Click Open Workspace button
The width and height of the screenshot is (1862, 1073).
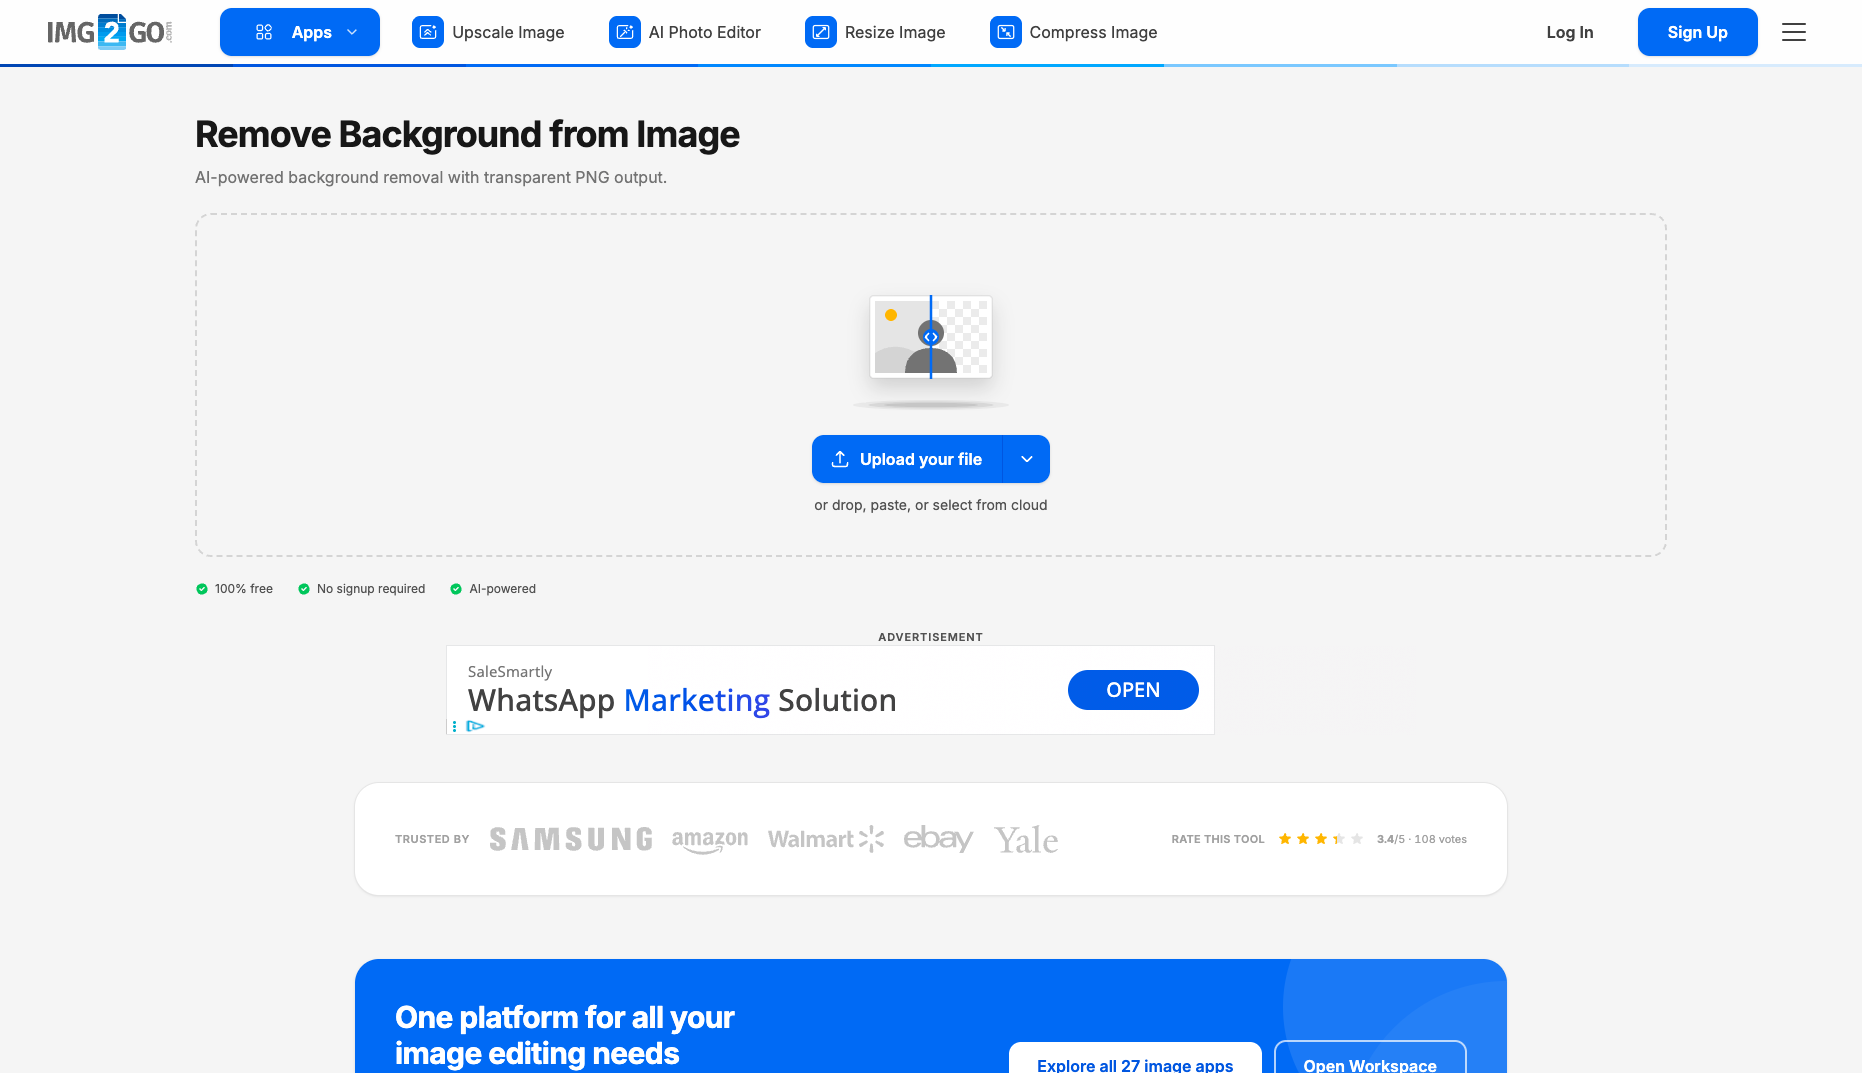(x=1370, y=1058)
